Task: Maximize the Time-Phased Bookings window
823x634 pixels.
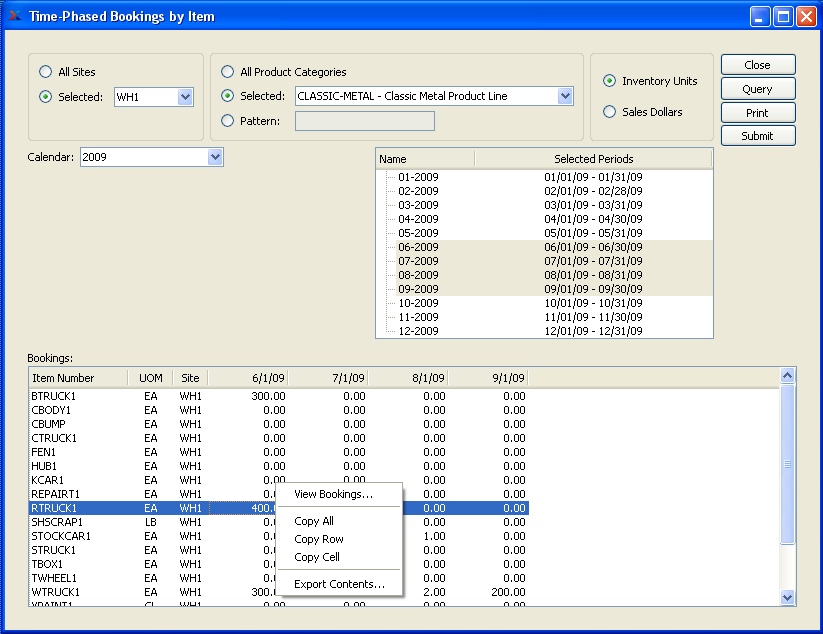Action: (x=783, y=16)
